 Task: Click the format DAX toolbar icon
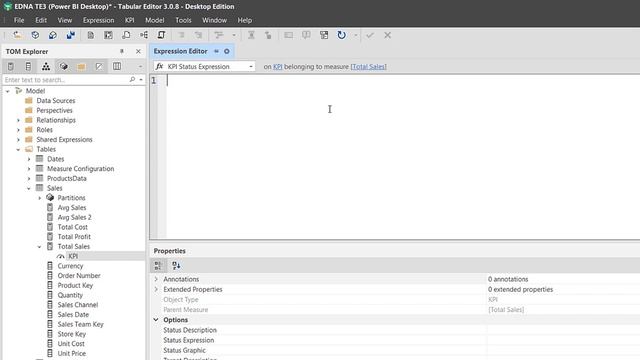pos(219,35)
